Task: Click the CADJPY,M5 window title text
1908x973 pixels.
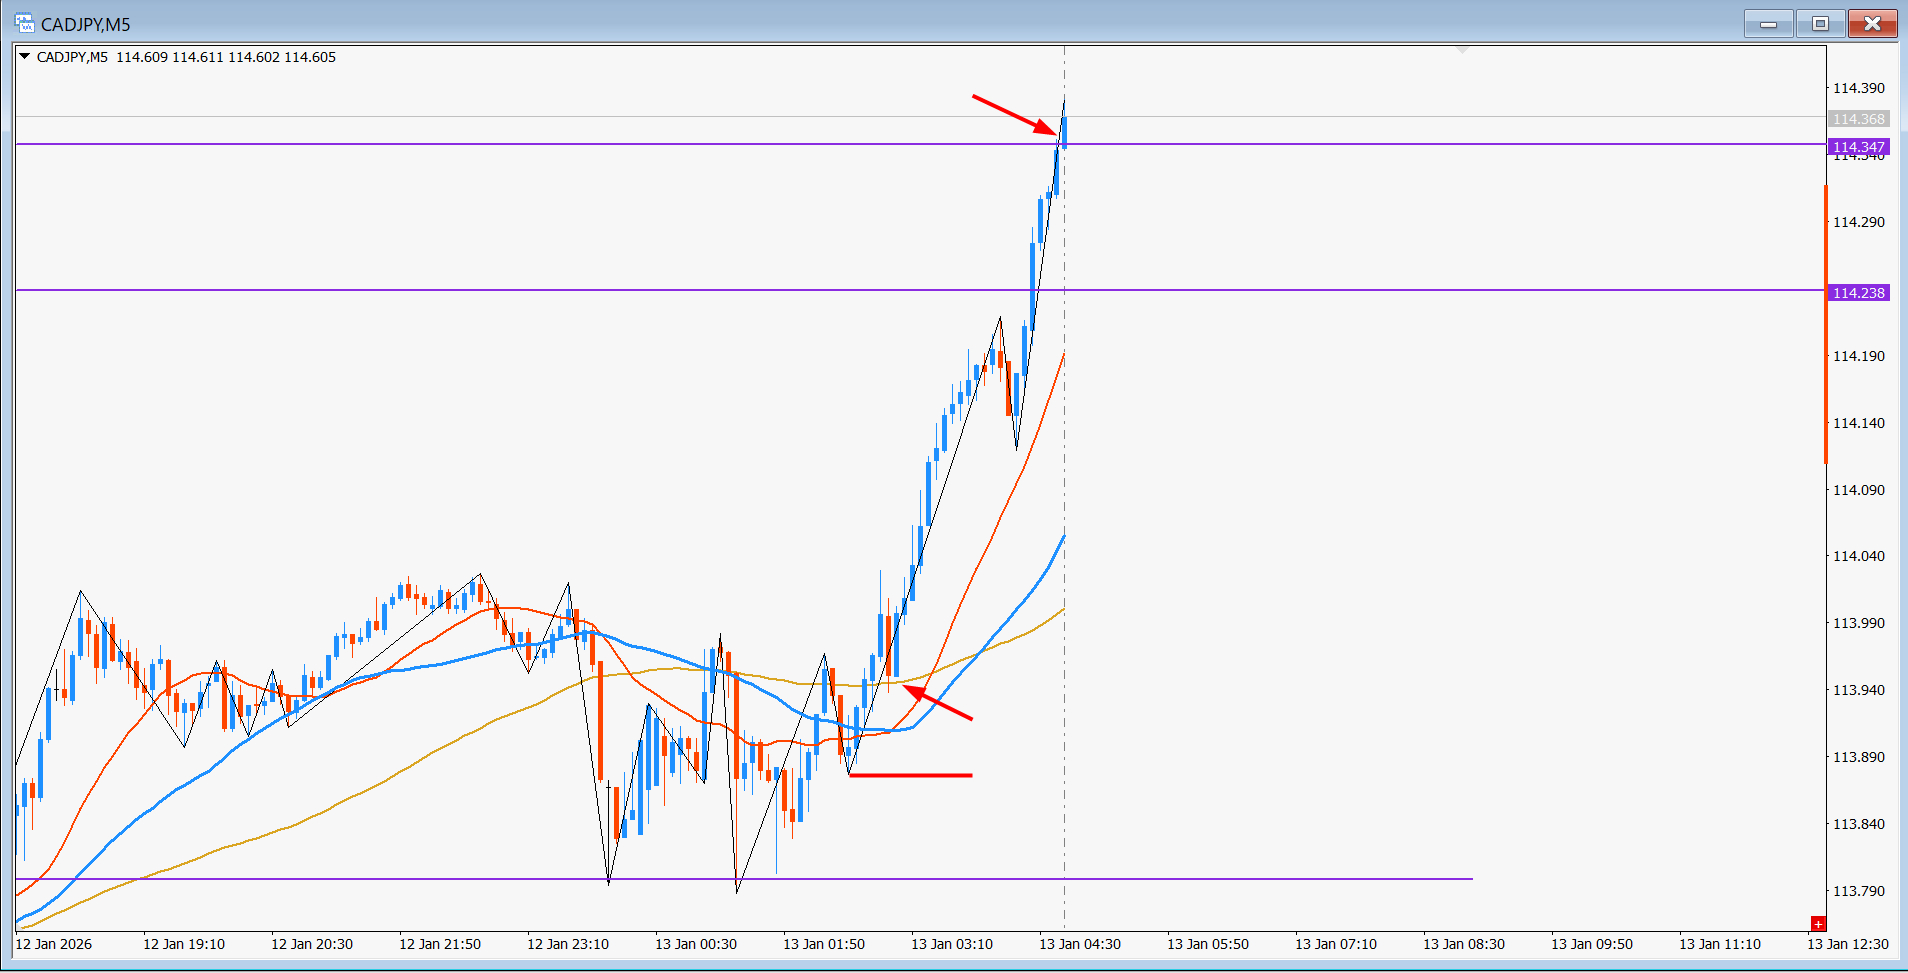Action: (x=86, y=24)
